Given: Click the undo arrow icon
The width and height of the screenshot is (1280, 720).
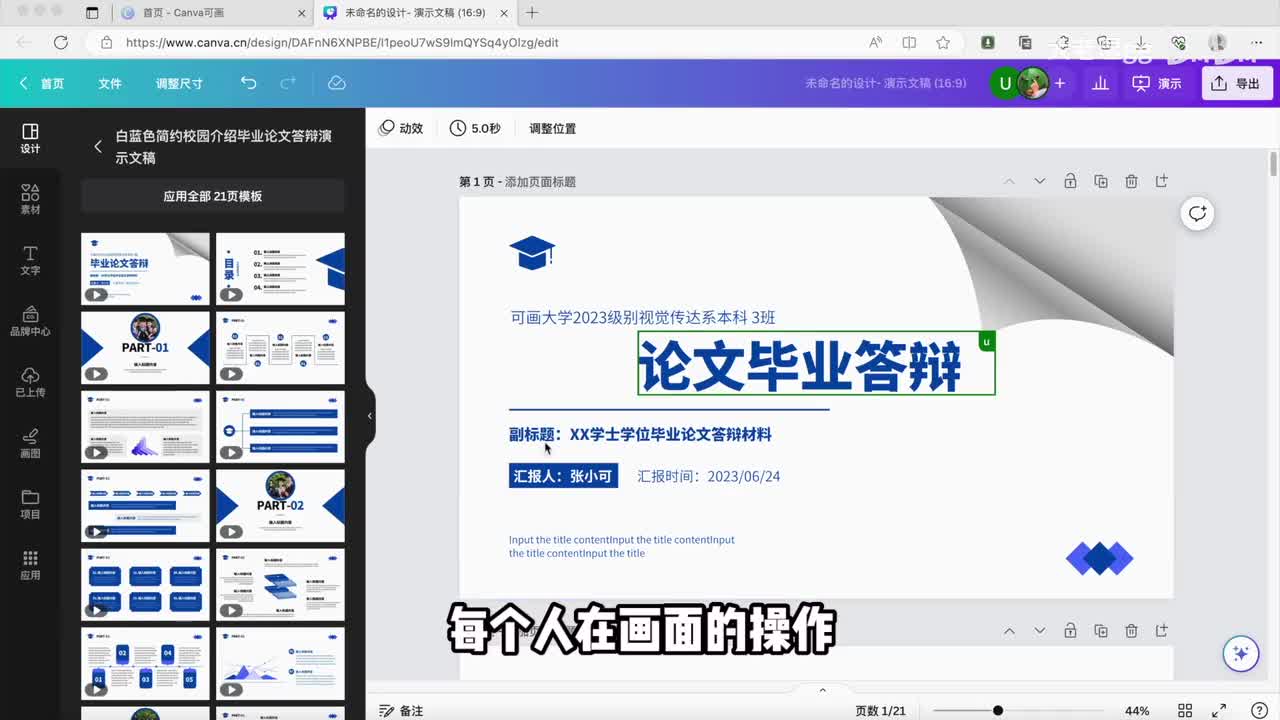Looking at the screenshot, I should tap(248, 83).
